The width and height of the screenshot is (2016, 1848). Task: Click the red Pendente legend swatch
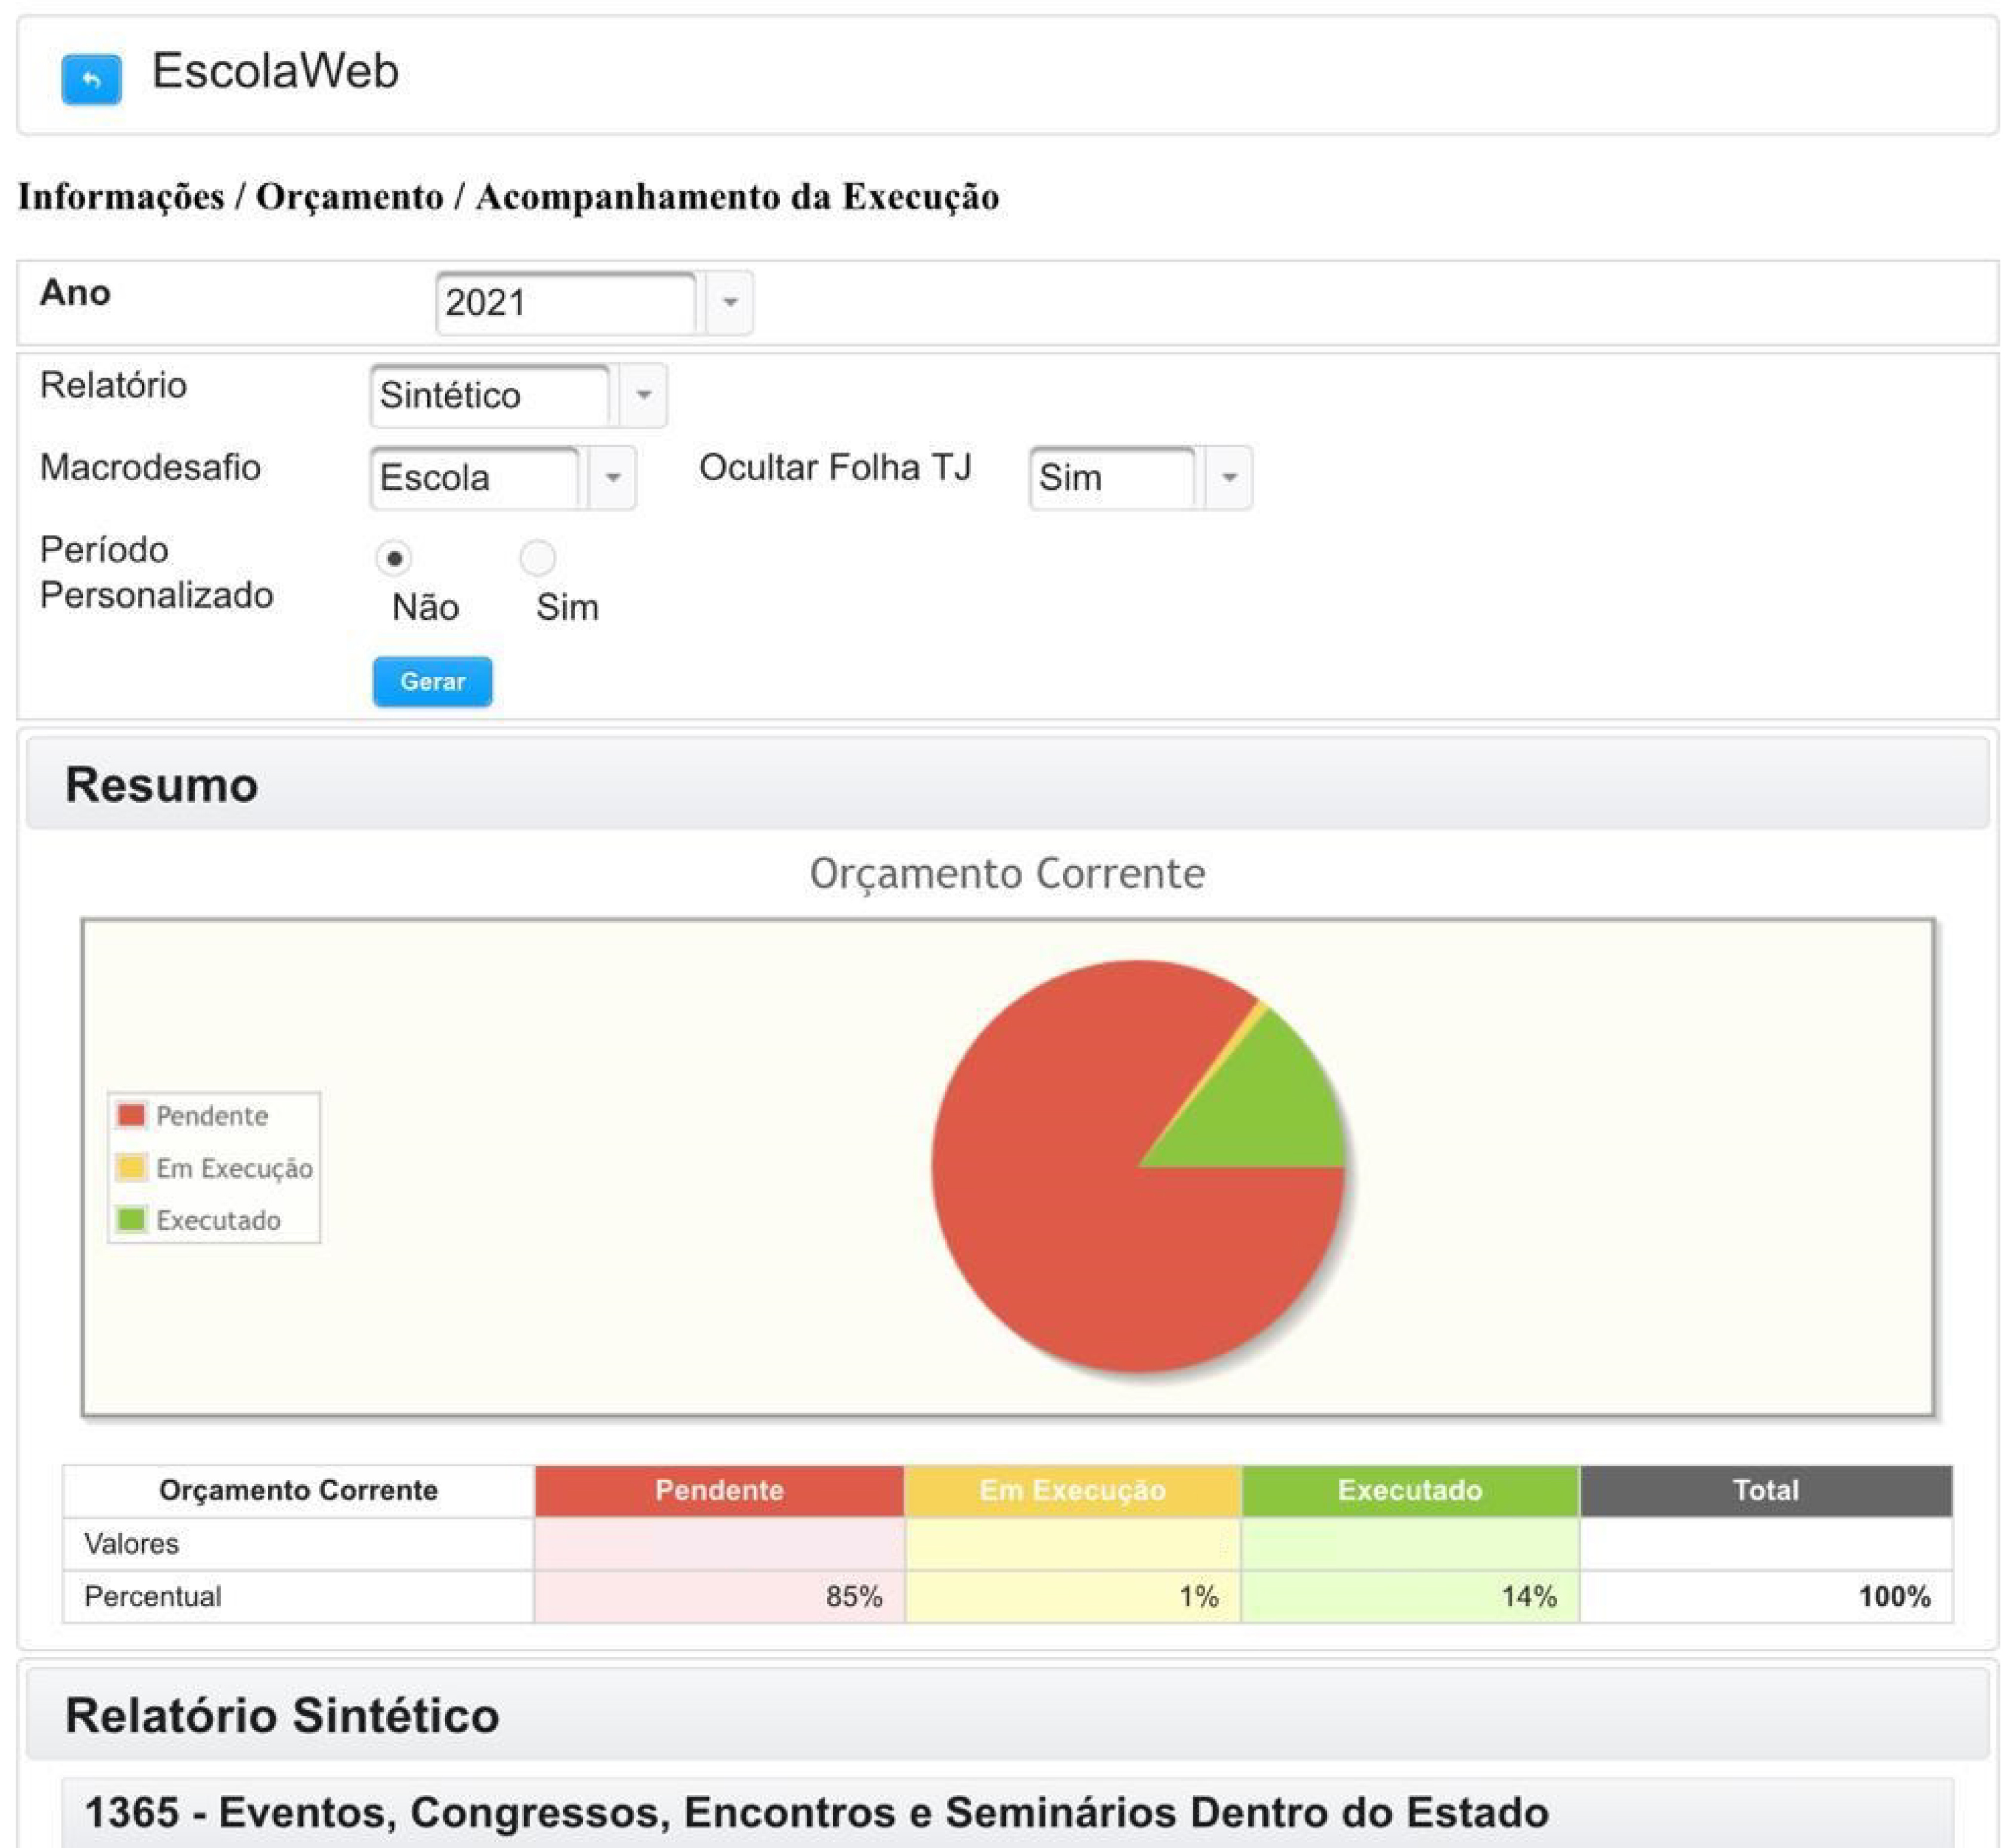click(131, 1115)
